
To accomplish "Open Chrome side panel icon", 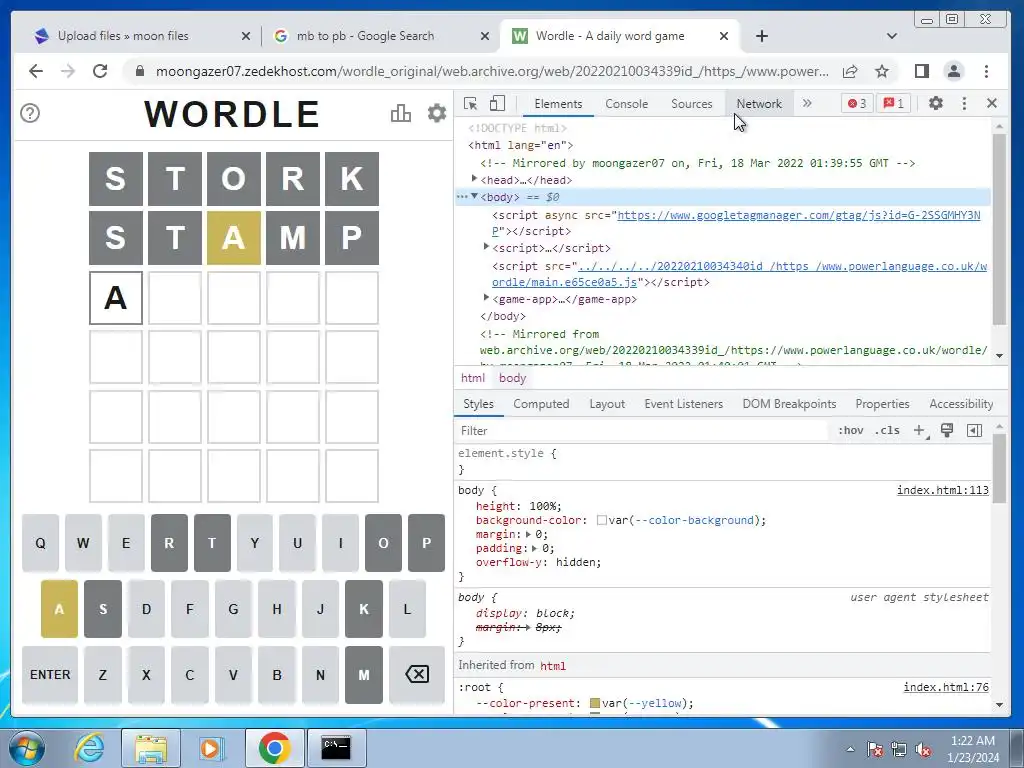I will (921, 71).
